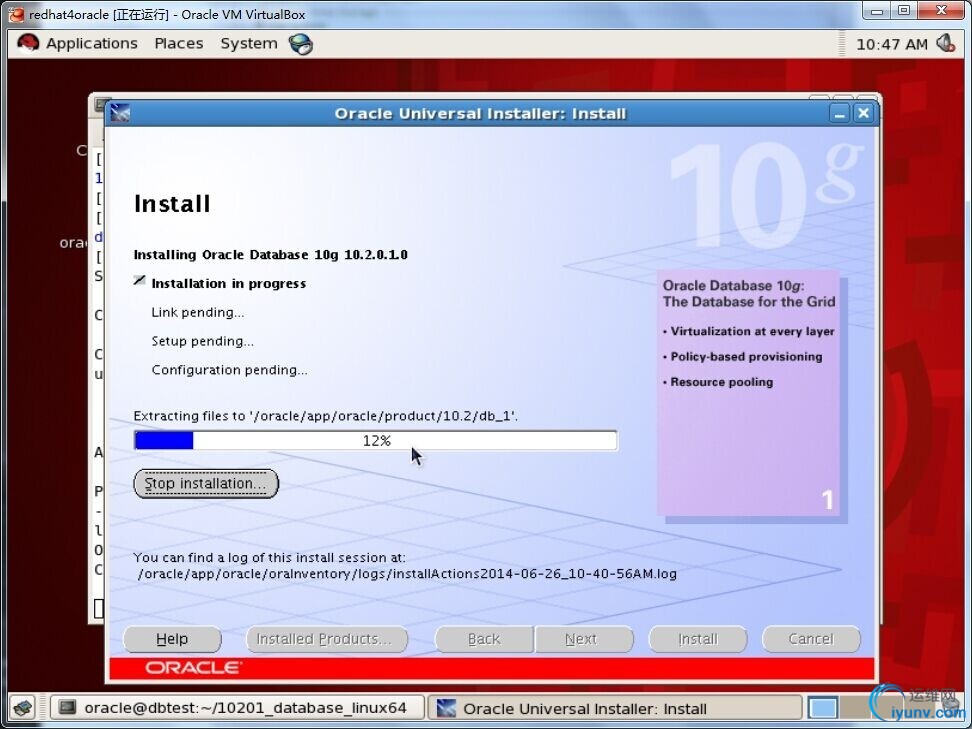Select the first workspace in the workspace switcher
This screenshot has height=729, width=972.
tap(823, 708)
